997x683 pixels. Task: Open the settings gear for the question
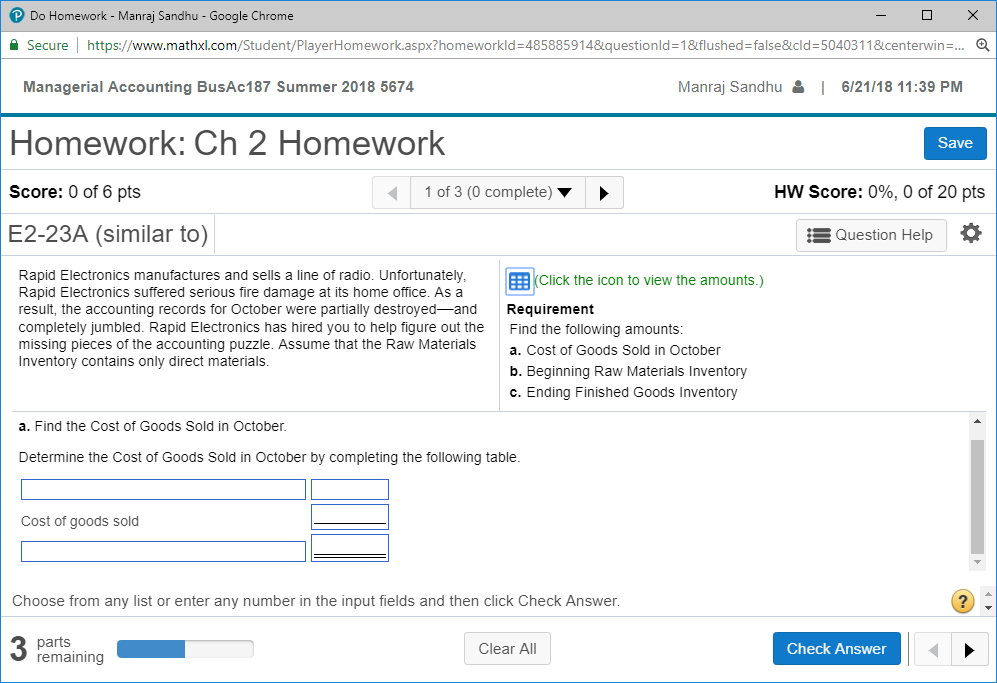[x=970, y=233]
